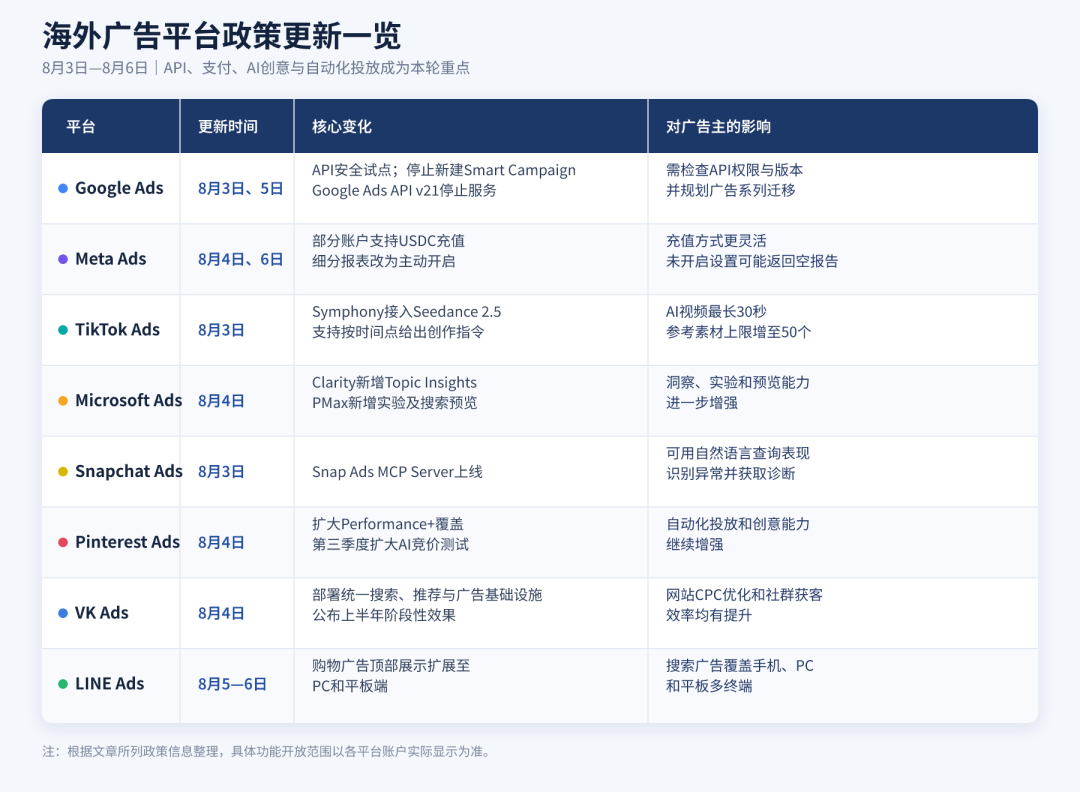Click text 充值方式更灵活
1080x792 pixels.
[716, 241]
